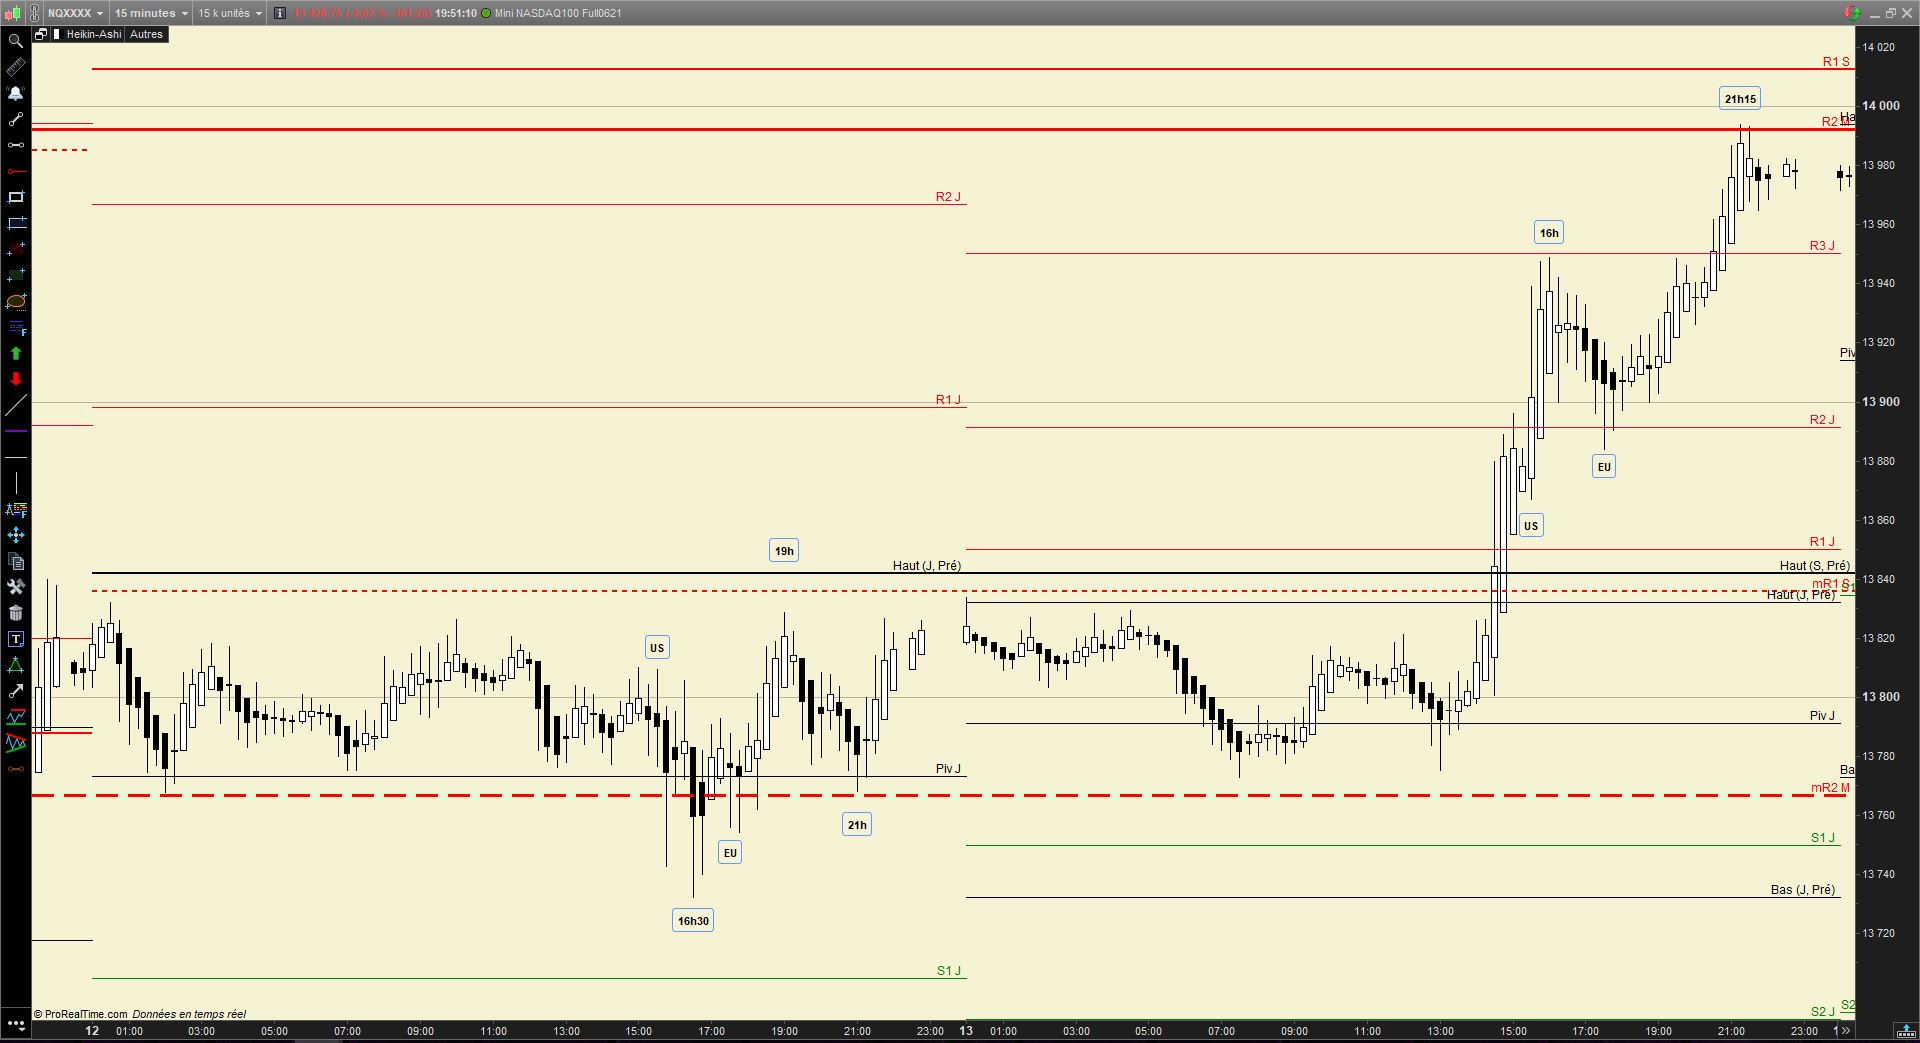Select the Heikin-Ashi tab

(x=94, y=34)
